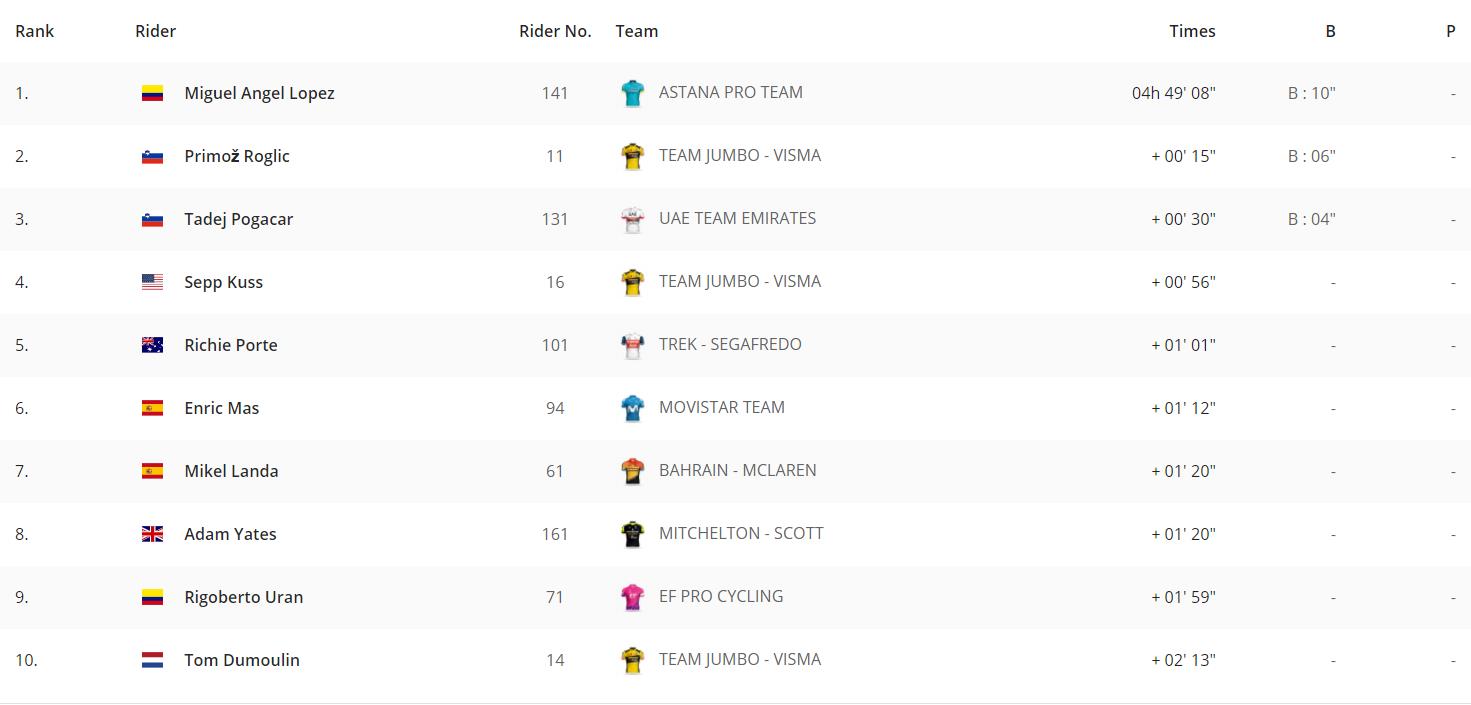Click the Bahrain - McLaren jersey icon
Screen dimensions: 1471x705
pyautogui.click(x=632, y=471)
